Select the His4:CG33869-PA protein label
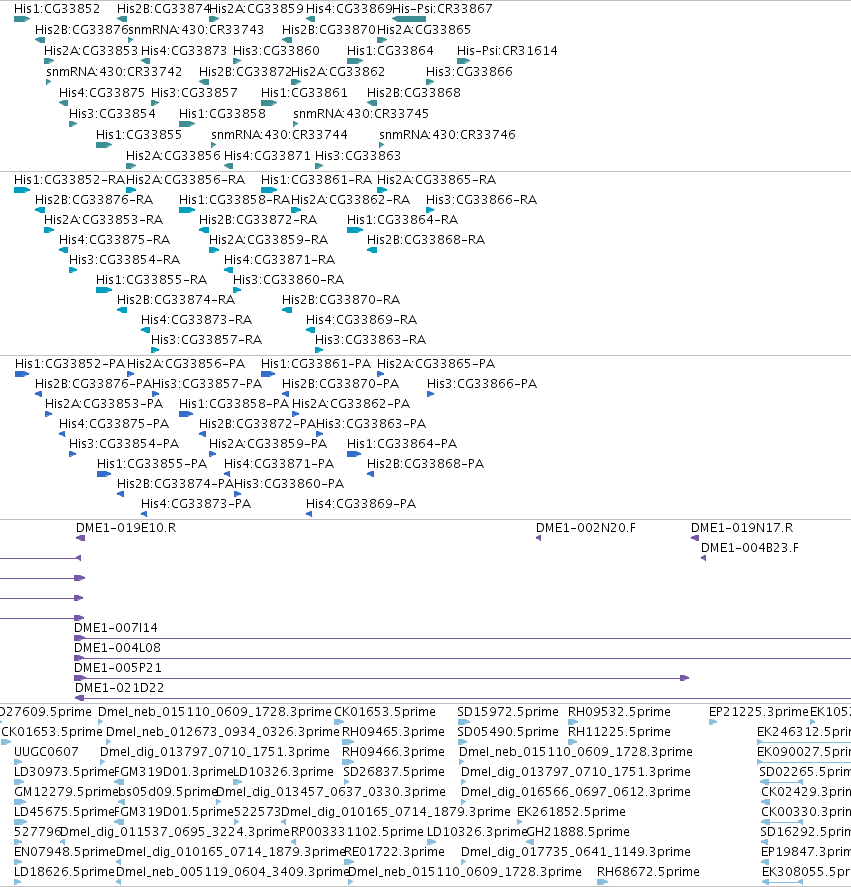 [x=361, y=504]
